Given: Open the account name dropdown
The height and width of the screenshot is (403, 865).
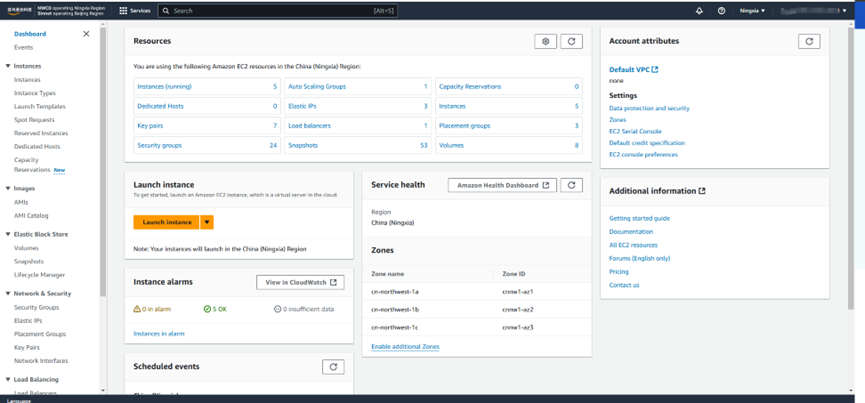Looking at the screenshot, I should 815,10.
